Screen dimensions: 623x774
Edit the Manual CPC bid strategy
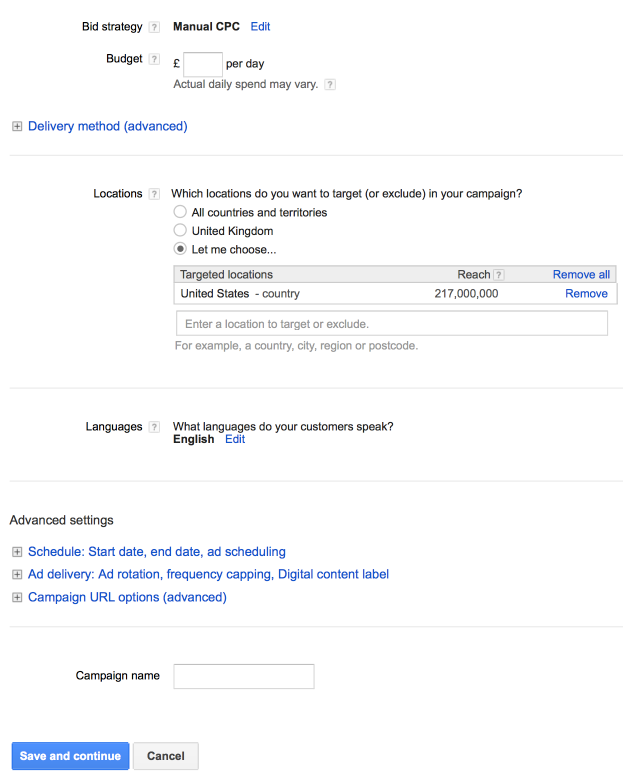(x=260, y=27)
